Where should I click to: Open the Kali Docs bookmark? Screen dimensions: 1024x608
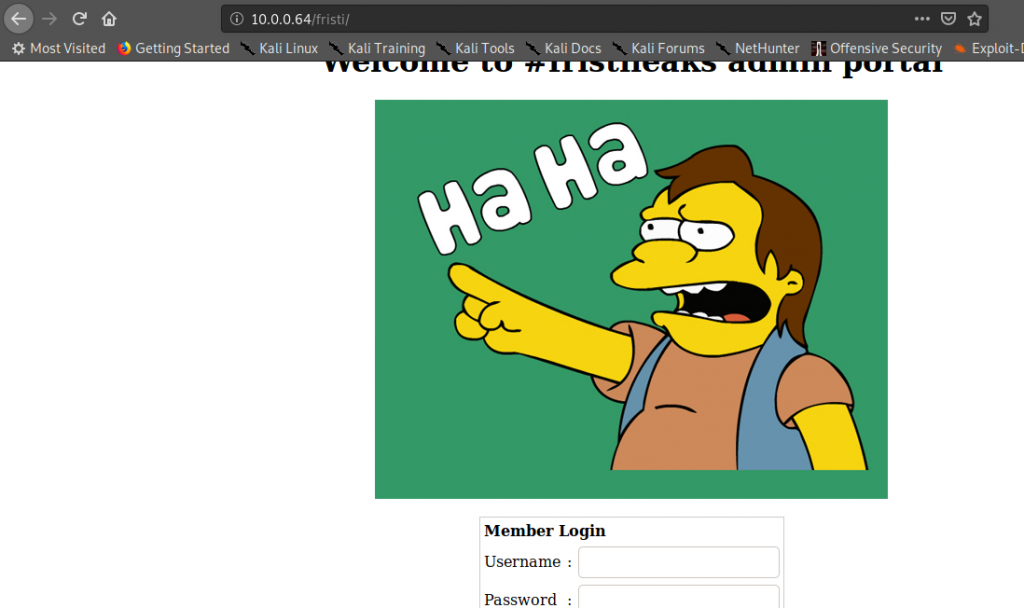(563, 48)
